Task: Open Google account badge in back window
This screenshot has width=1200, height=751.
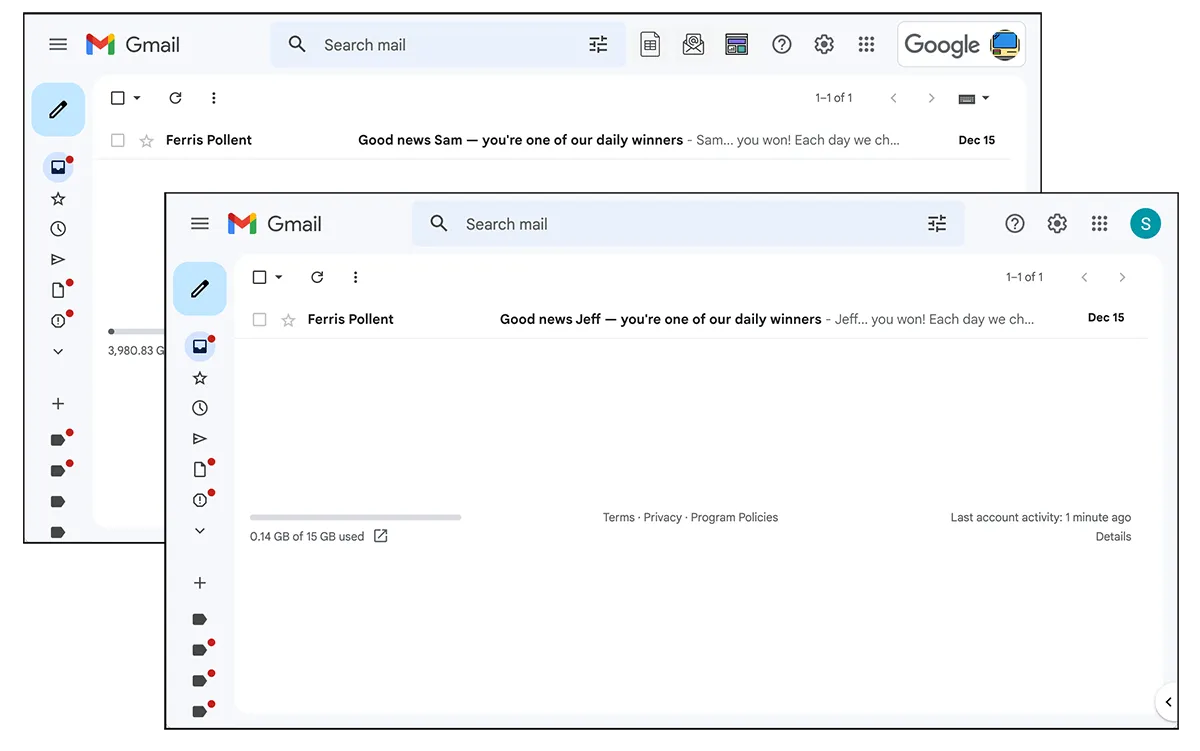Action: point(961,45)
